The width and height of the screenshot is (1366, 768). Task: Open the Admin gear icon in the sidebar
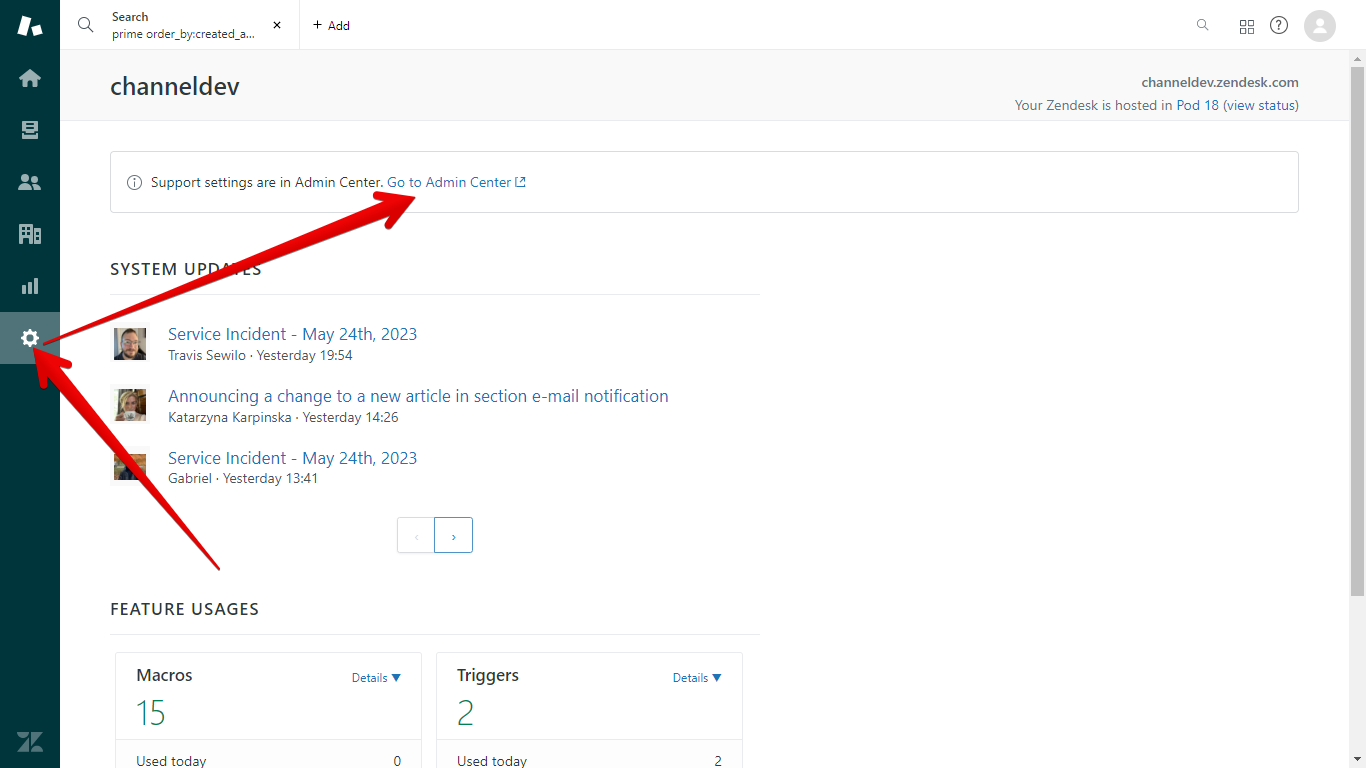[30, 338]
